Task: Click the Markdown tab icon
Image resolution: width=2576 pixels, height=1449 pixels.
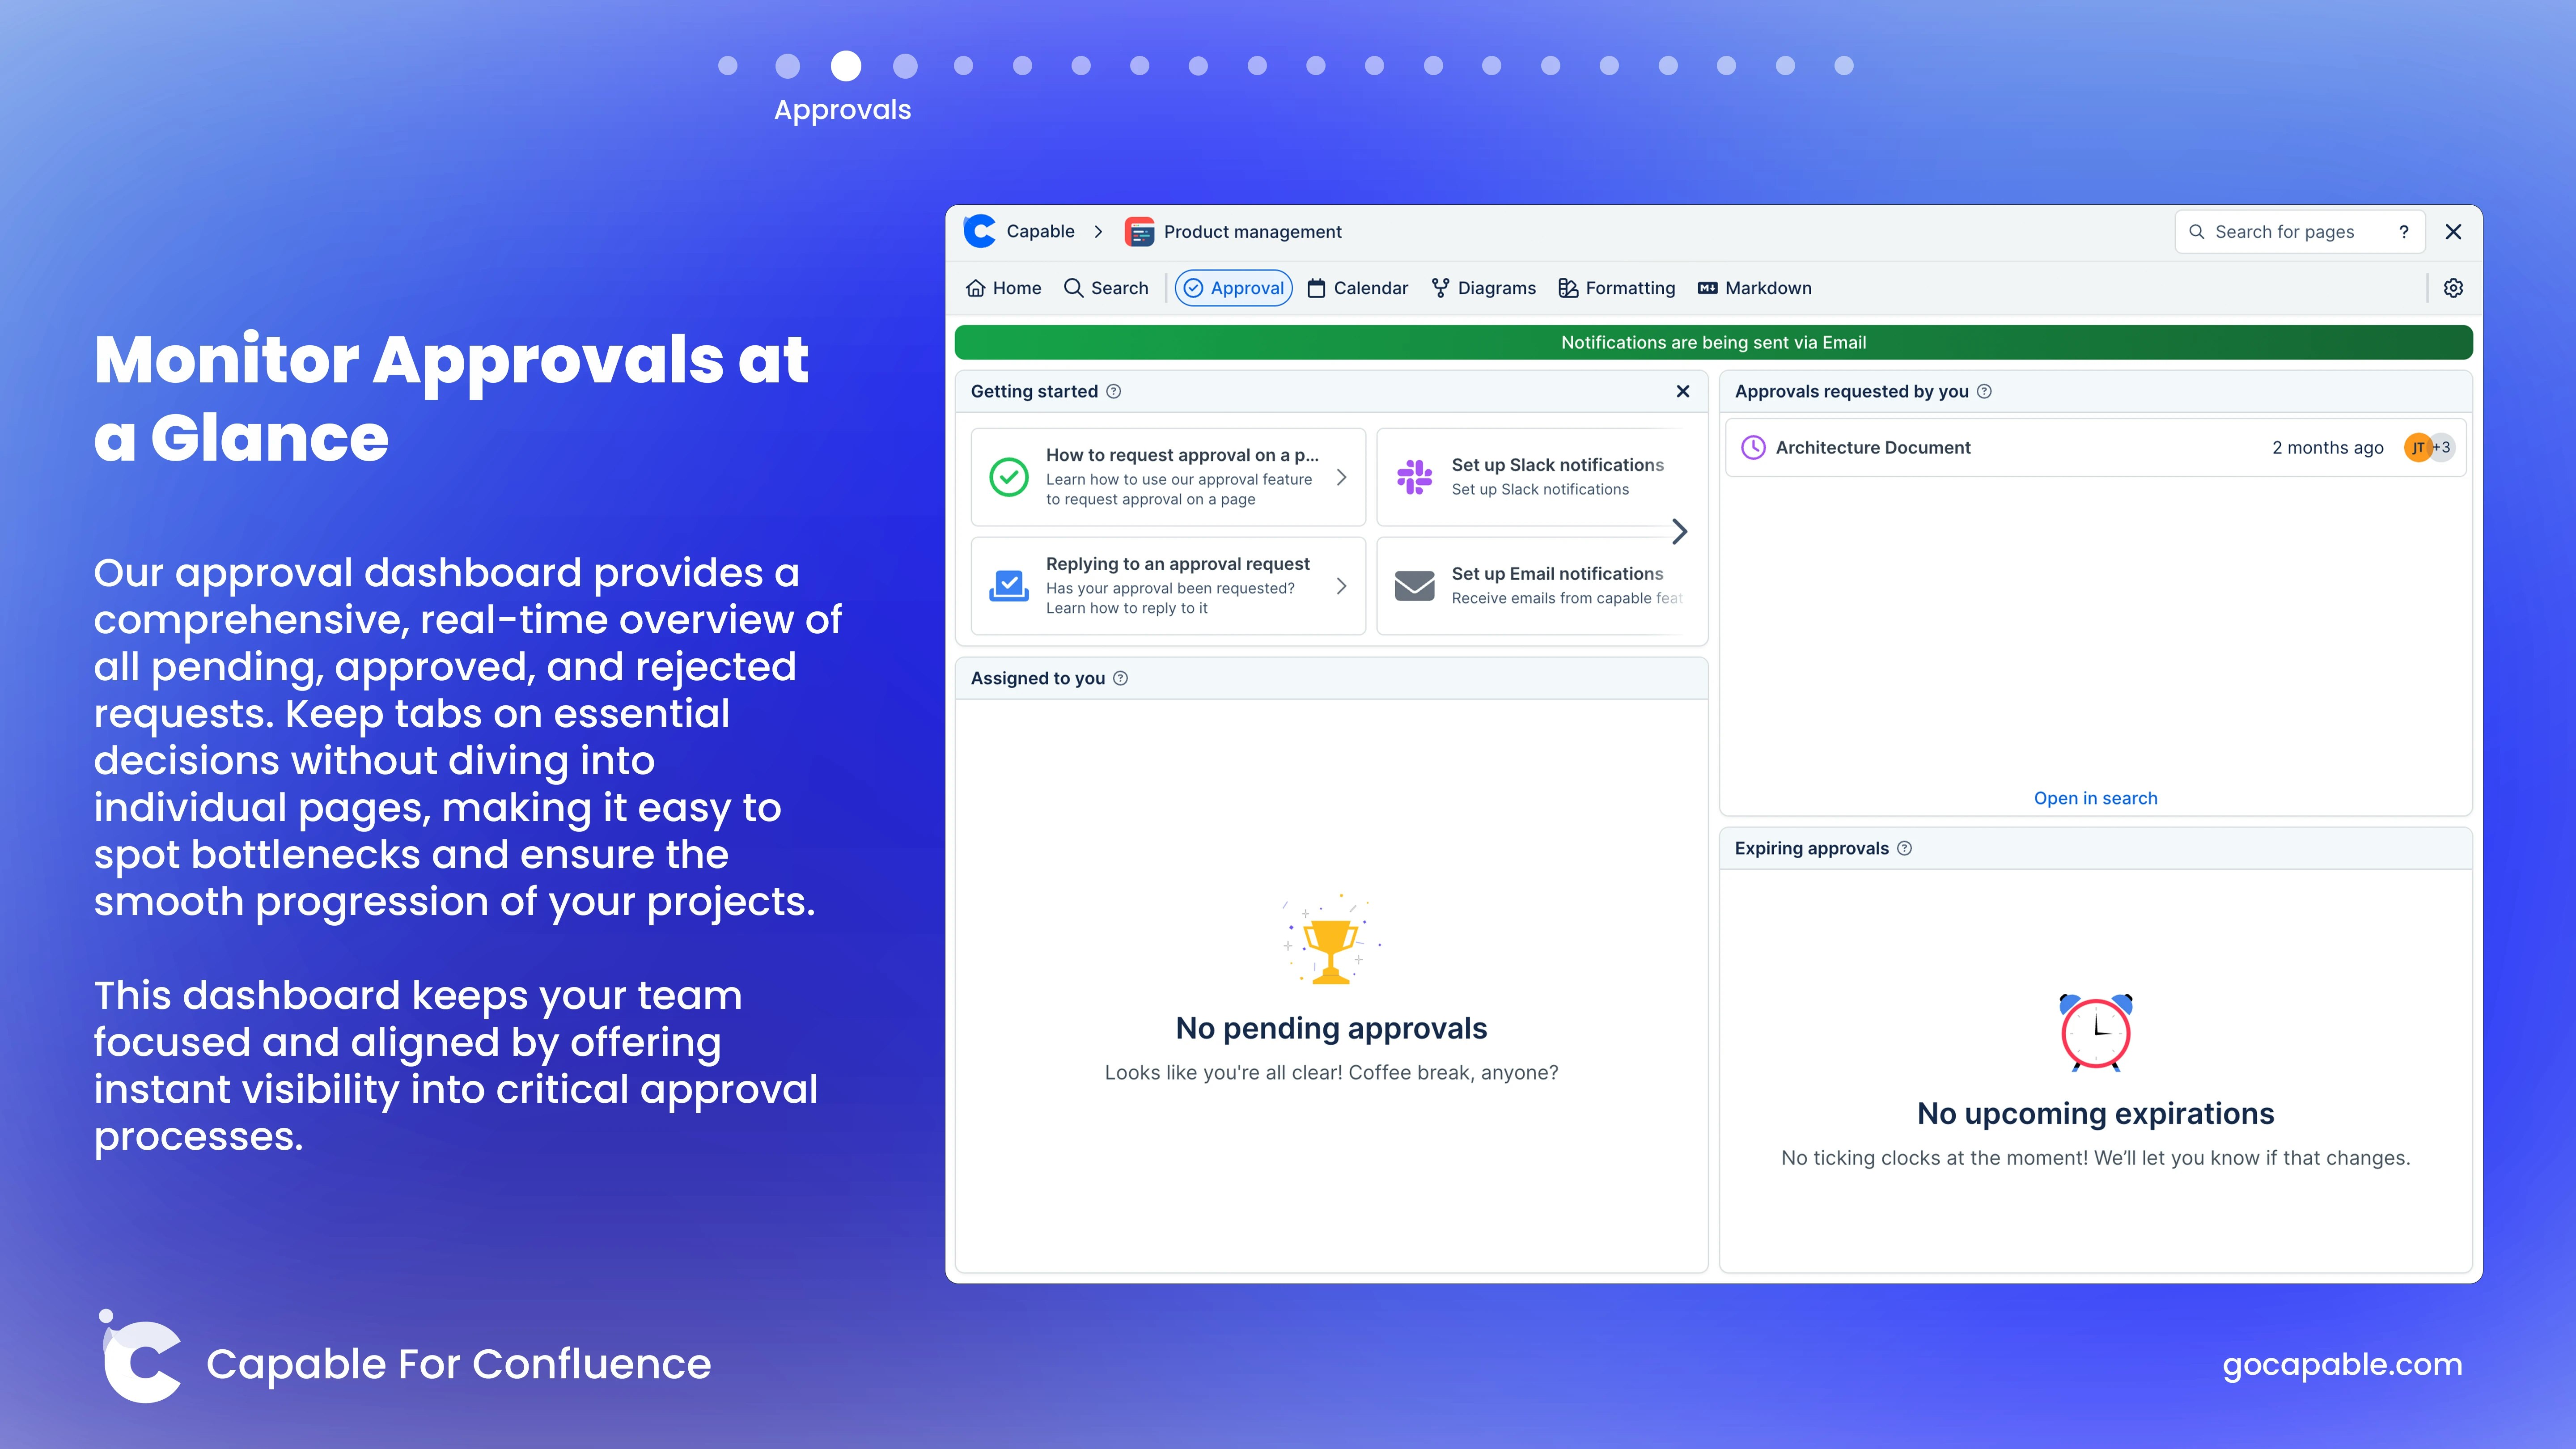Action: (x=1708, y=288)
